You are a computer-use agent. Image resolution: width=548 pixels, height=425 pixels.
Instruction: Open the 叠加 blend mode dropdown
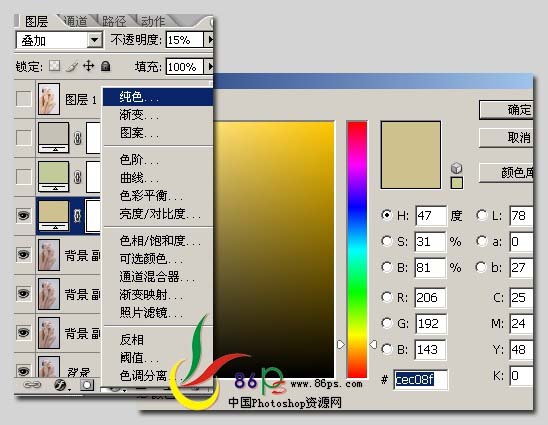point(94,39)
